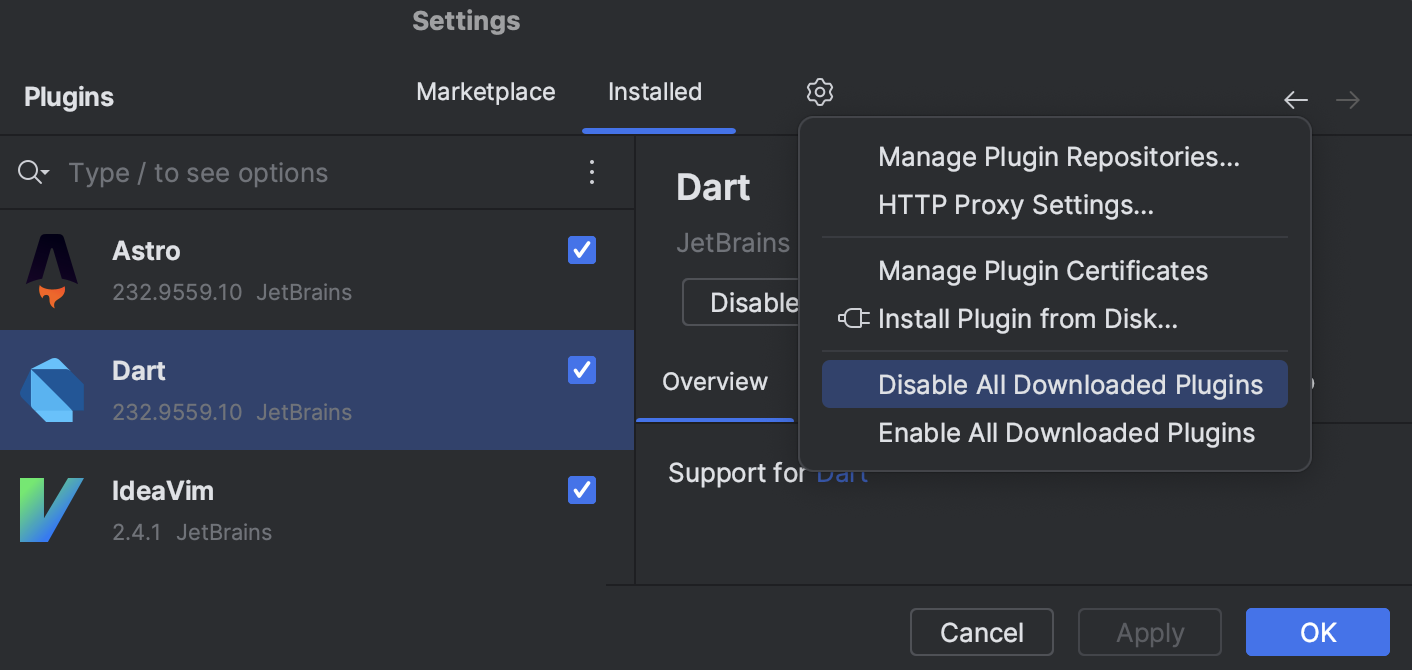
Task: Open search options via magnifier dropdown arrow
Action: point(33,172)
